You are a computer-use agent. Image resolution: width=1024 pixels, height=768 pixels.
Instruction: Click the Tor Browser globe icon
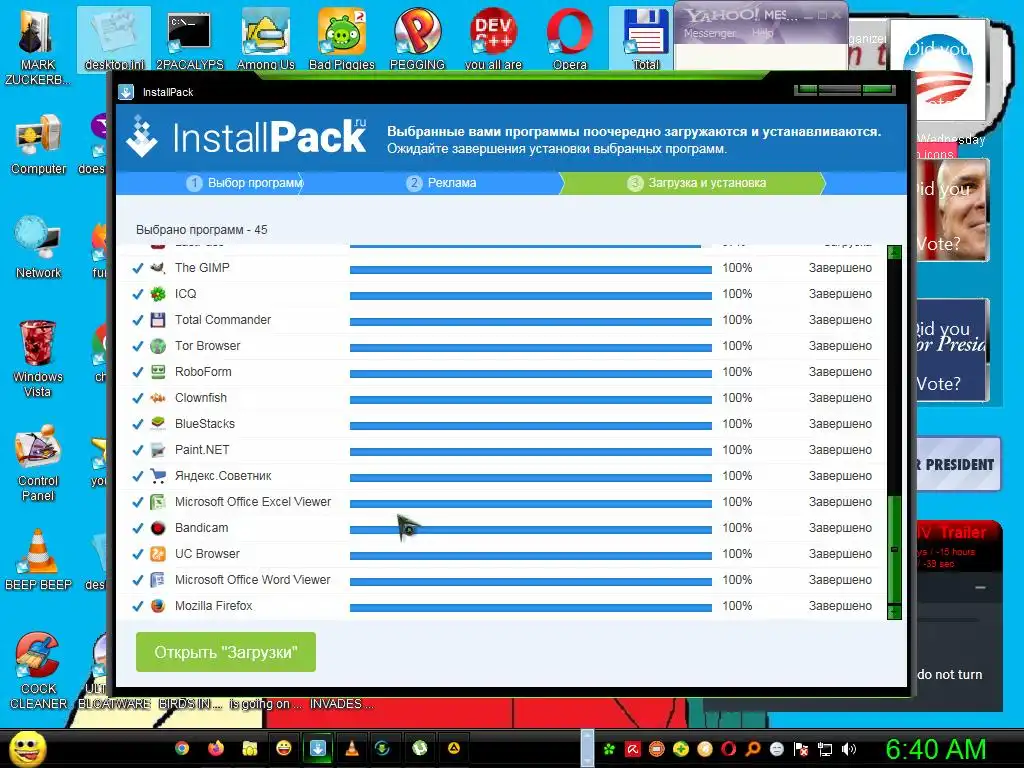tap(157, 346)
